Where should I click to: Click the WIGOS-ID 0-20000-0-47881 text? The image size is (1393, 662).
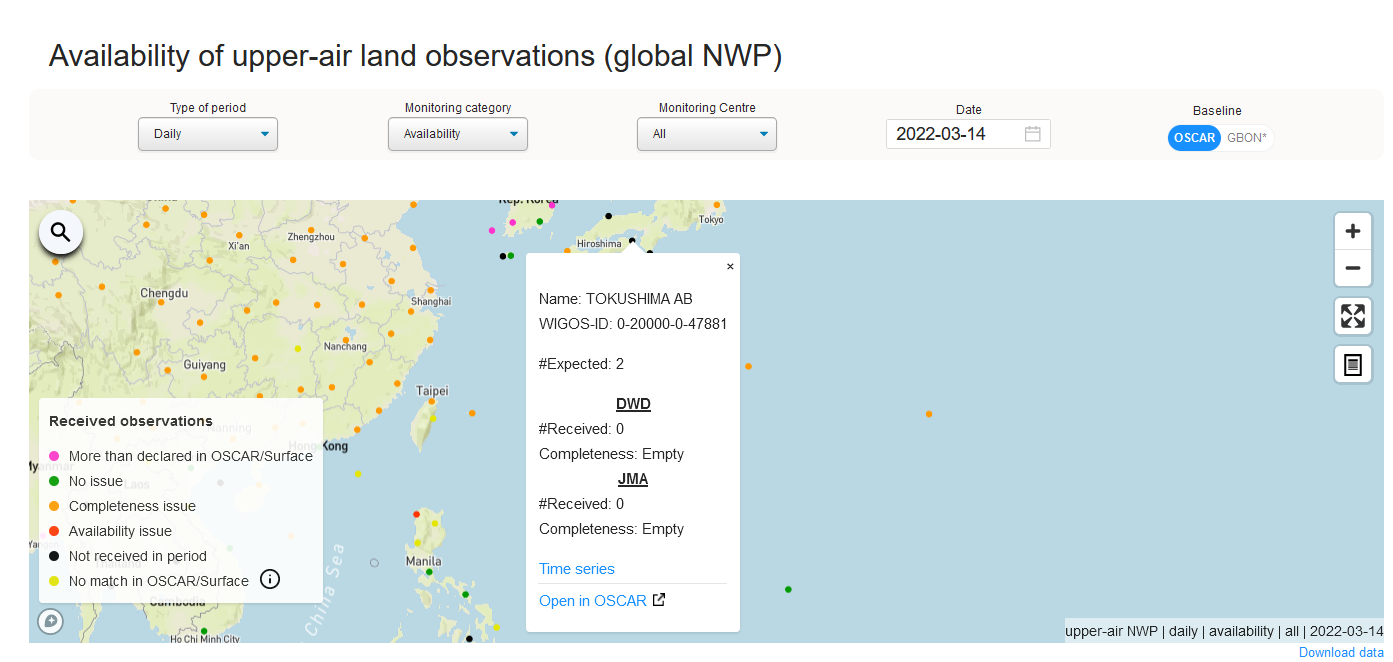tap(633, 324)
